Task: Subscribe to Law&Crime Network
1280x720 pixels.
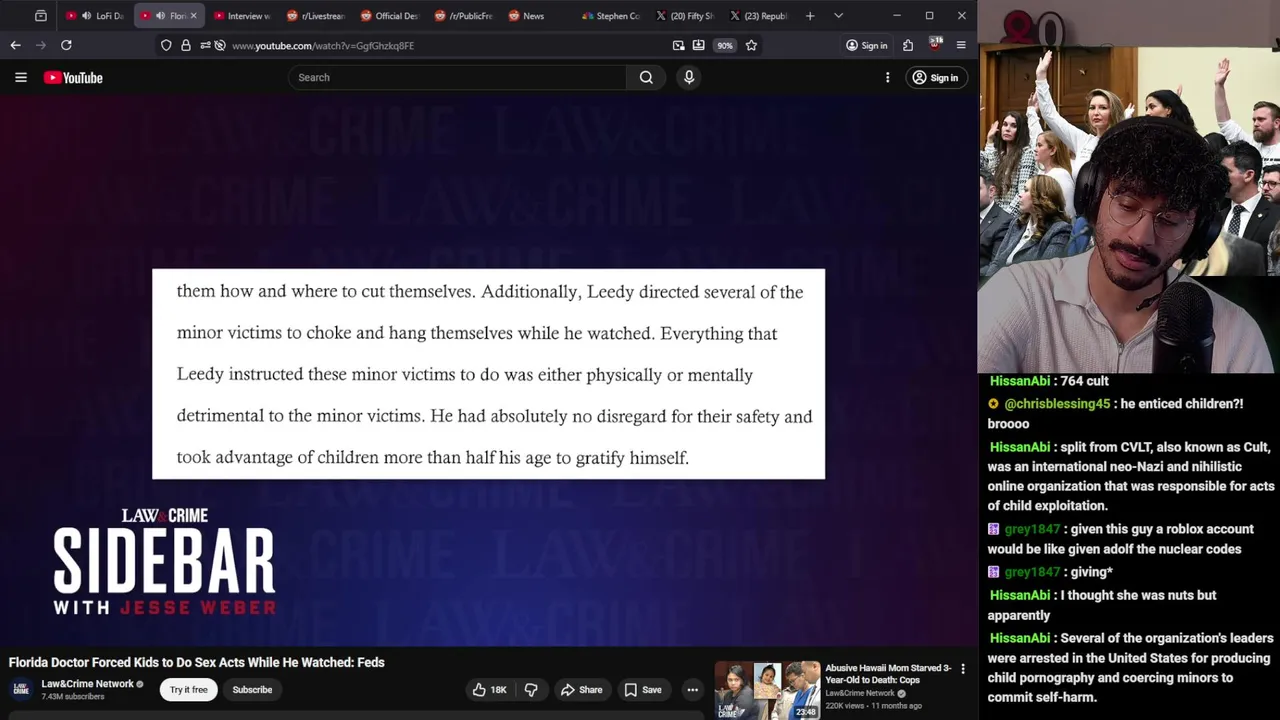Action: click(252, 689)
